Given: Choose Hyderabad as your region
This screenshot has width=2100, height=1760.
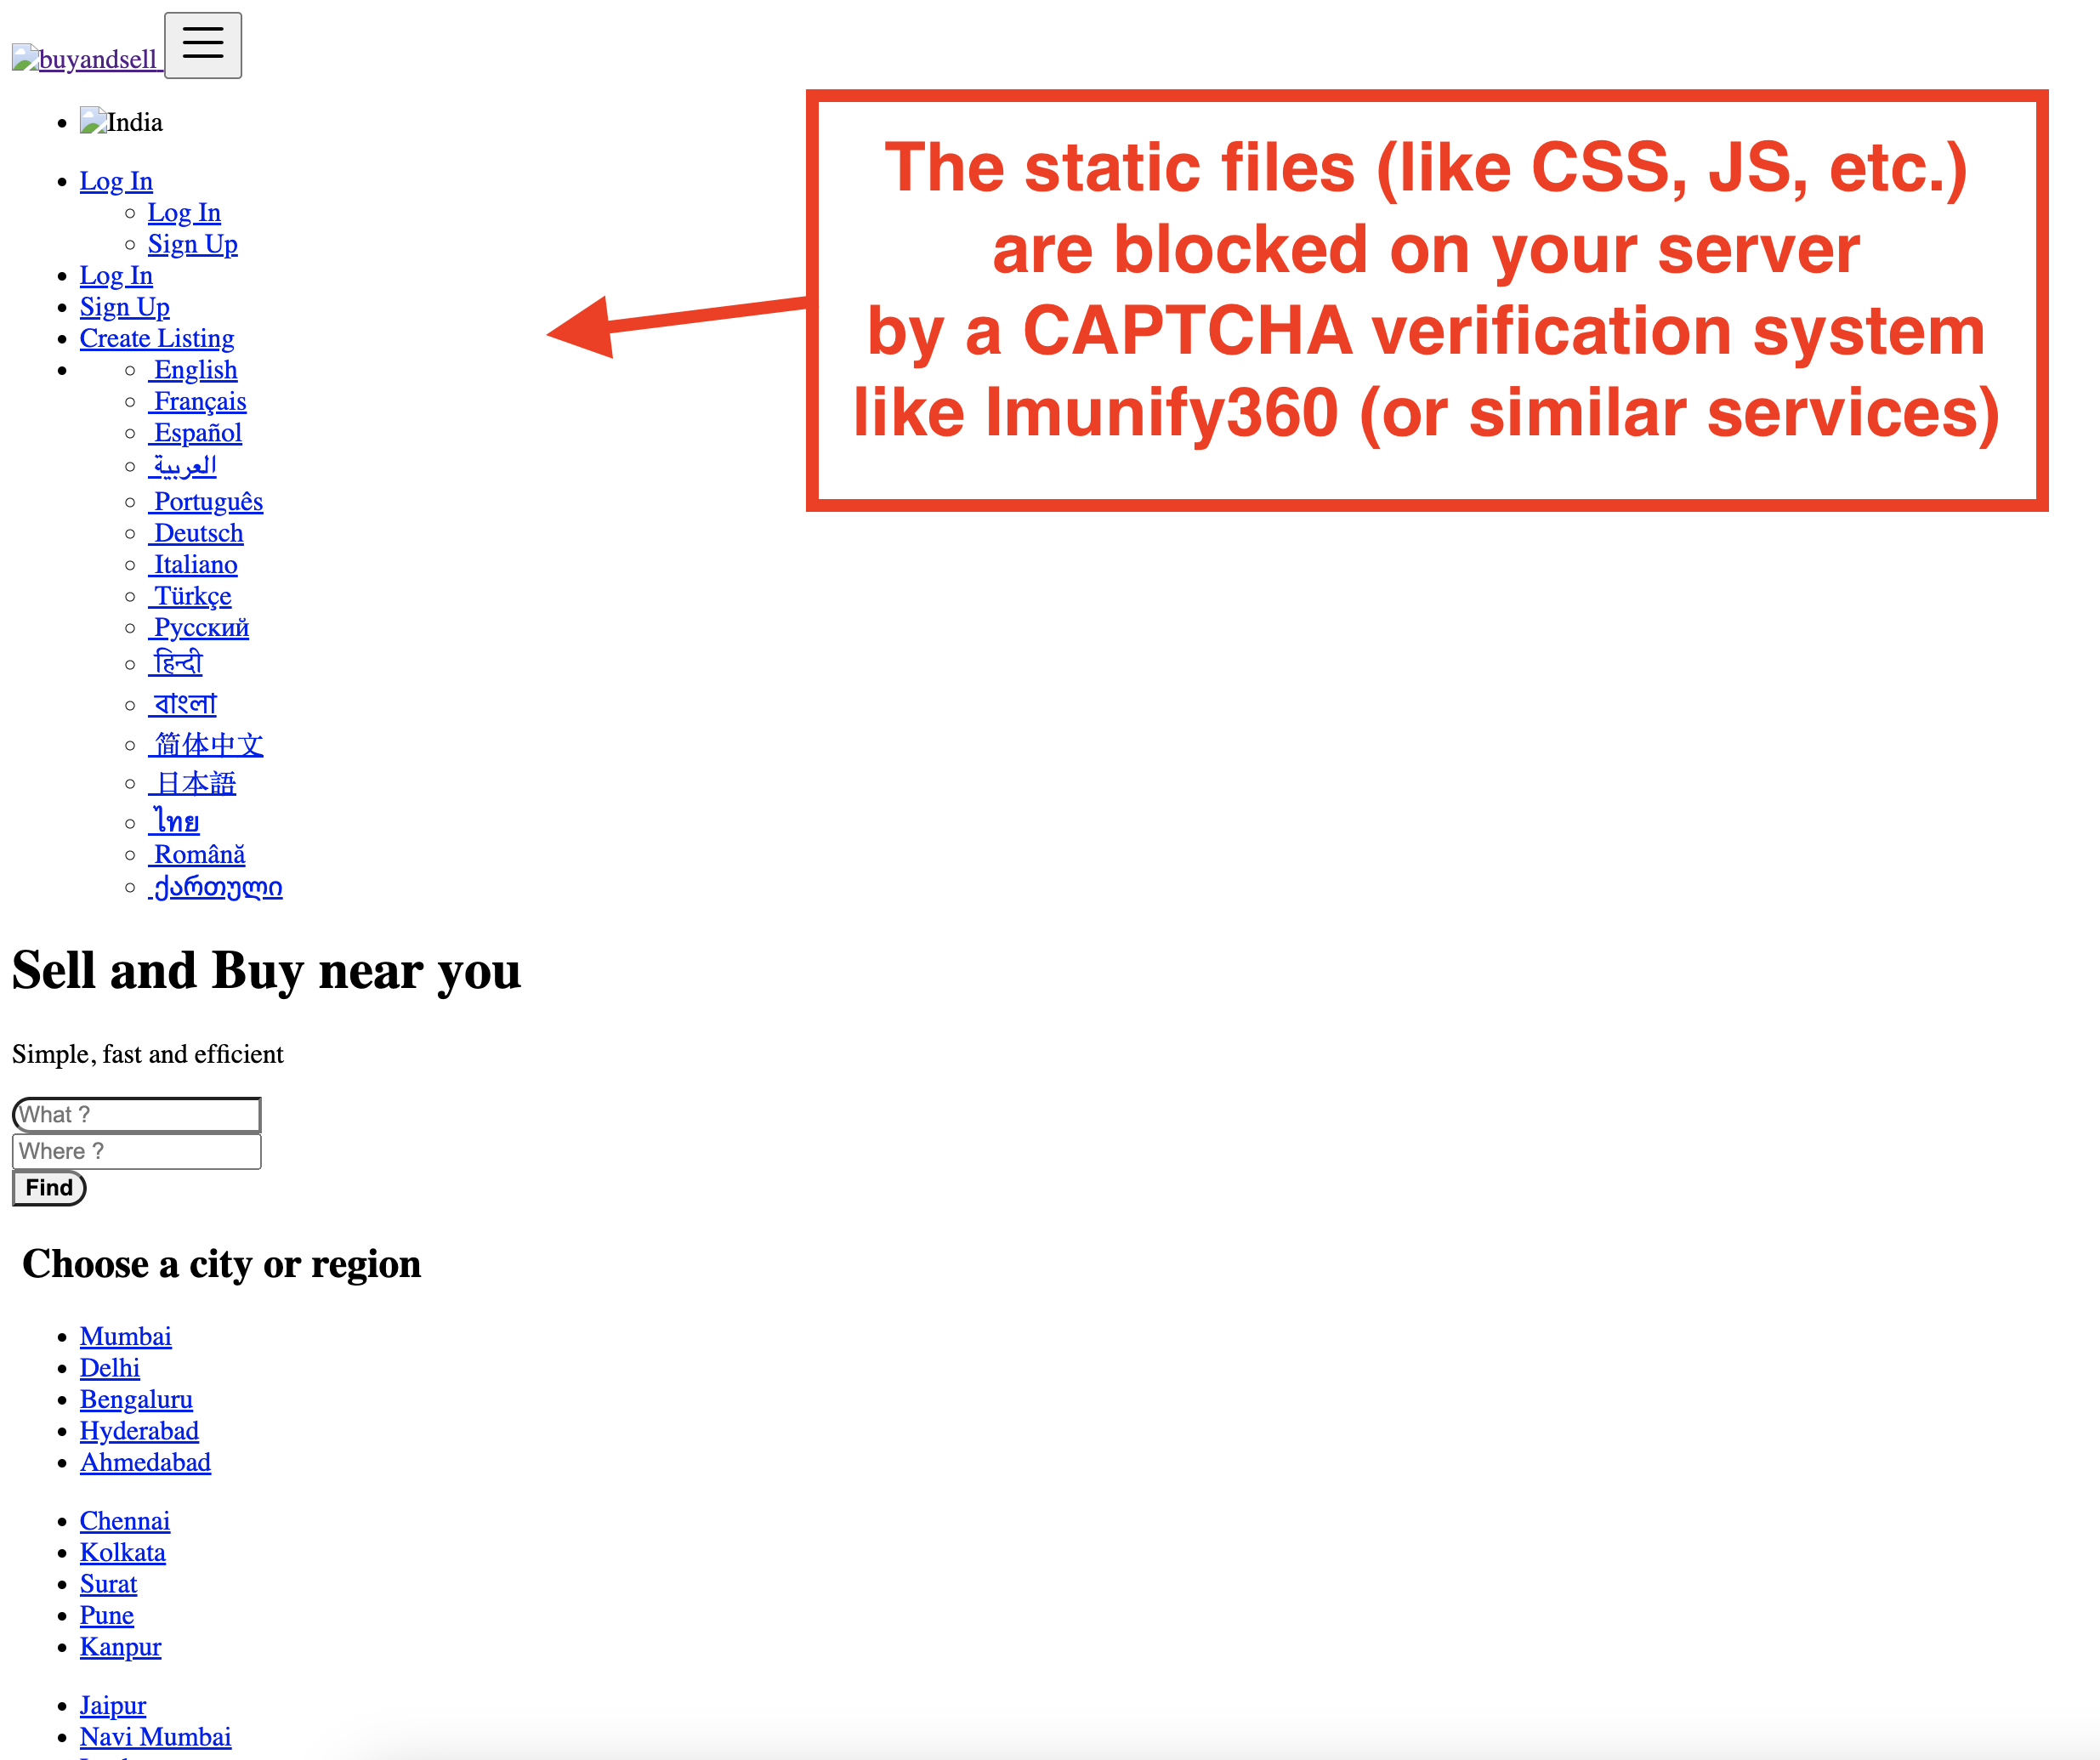Looking at the screenshot, I should point(139,1430).
